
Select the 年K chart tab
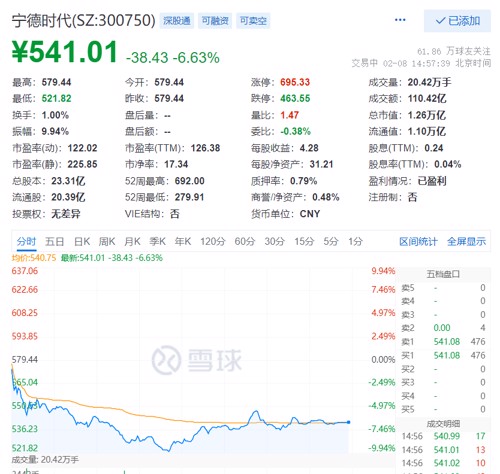(x=183, y=241)
